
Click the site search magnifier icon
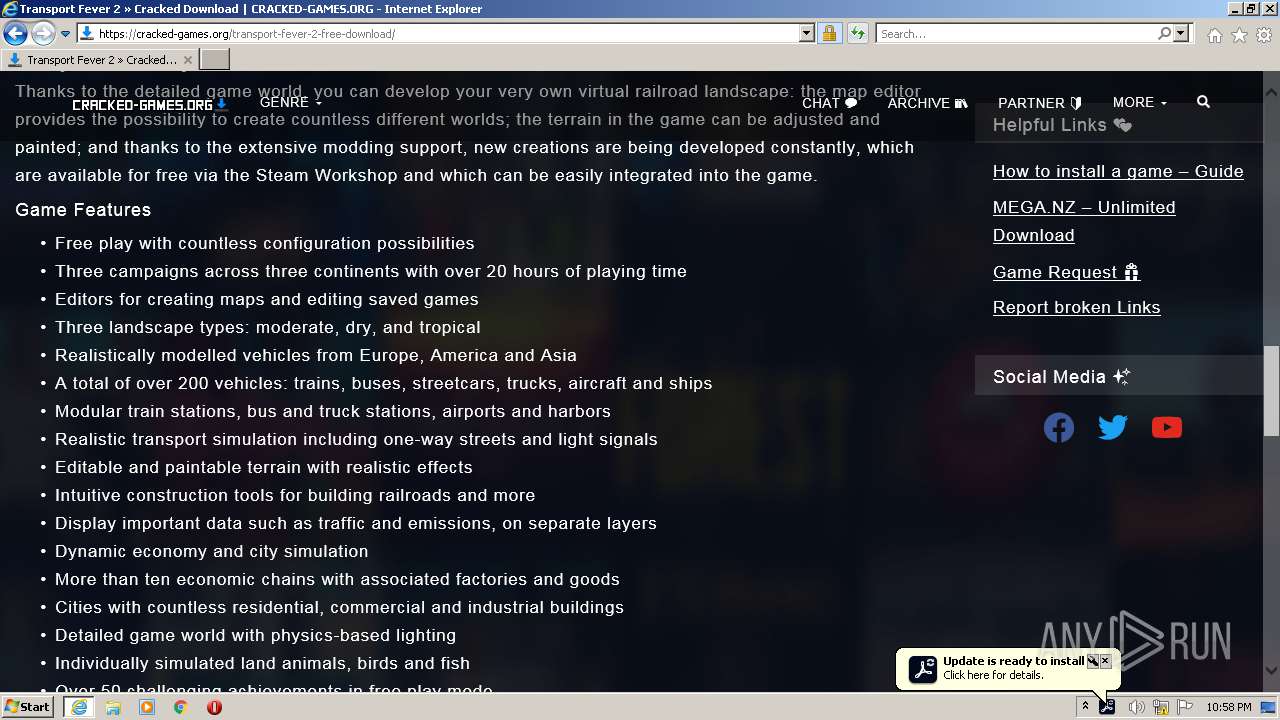click(1203, 102)
